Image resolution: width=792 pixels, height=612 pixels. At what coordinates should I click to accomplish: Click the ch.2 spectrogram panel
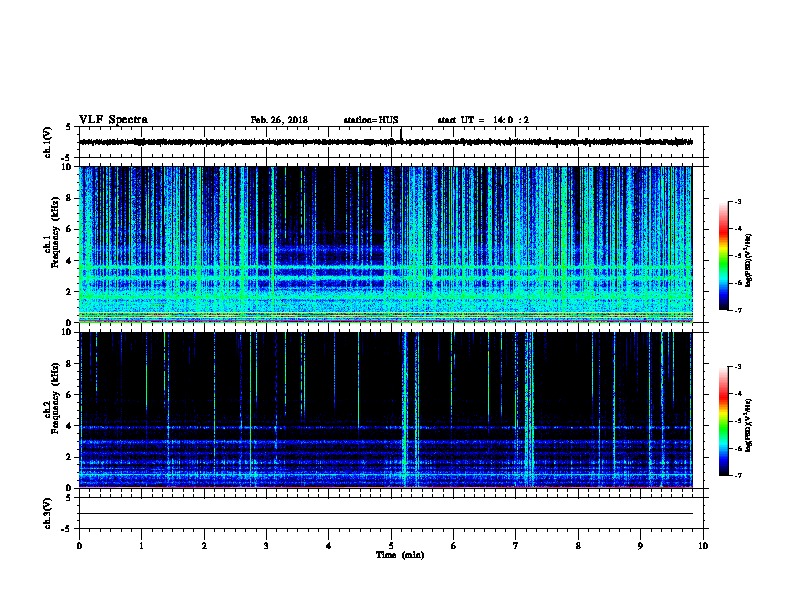[386, 410]
